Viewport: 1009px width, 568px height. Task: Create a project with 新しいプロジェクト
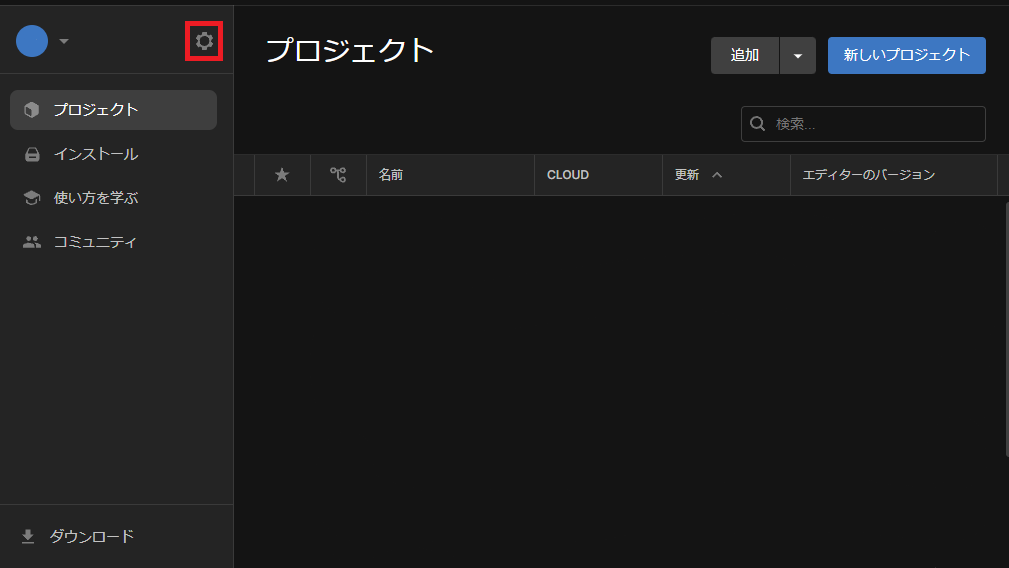(x=907, y=55)
